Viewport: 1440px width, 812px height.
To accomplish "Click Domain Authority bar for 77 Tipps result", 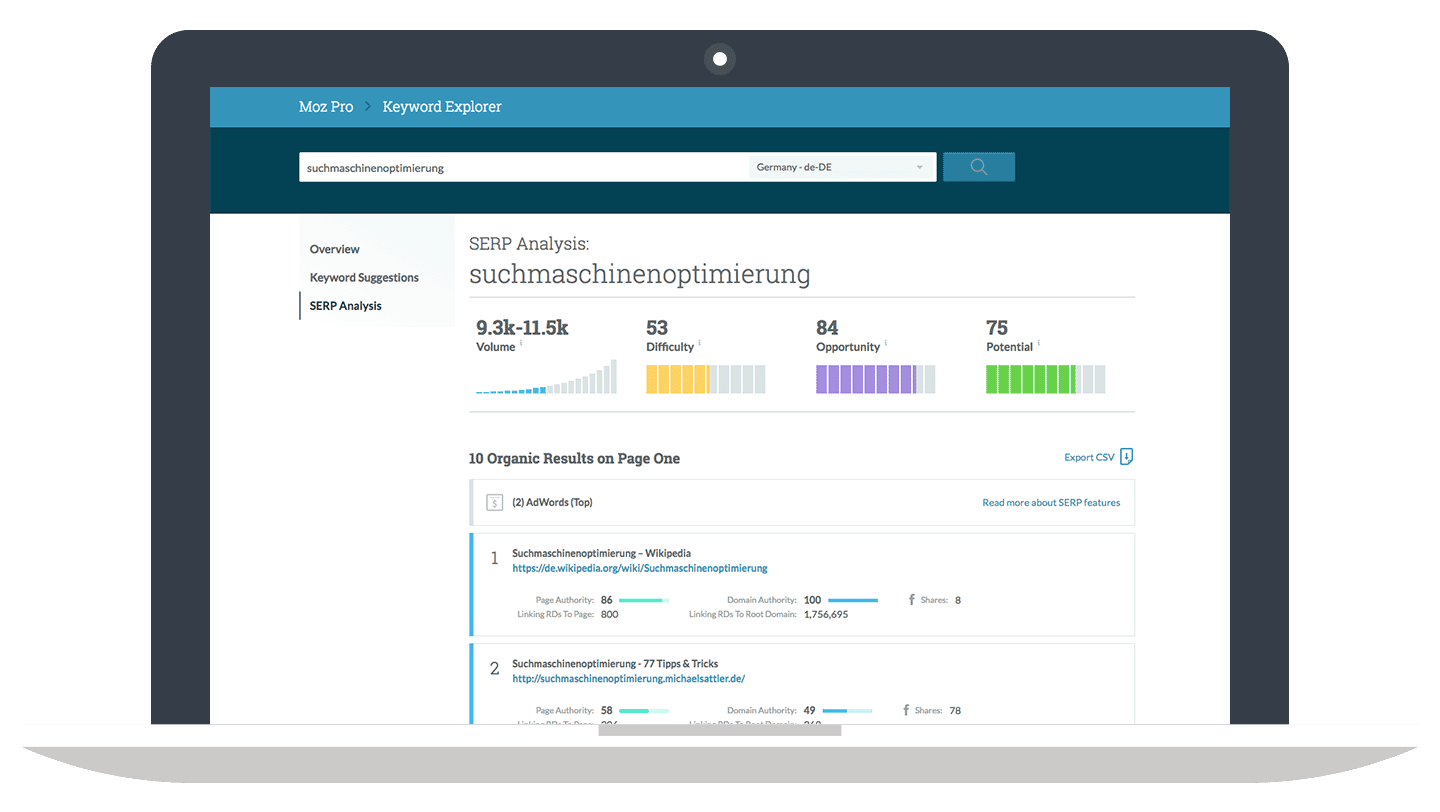I will 847,710.
